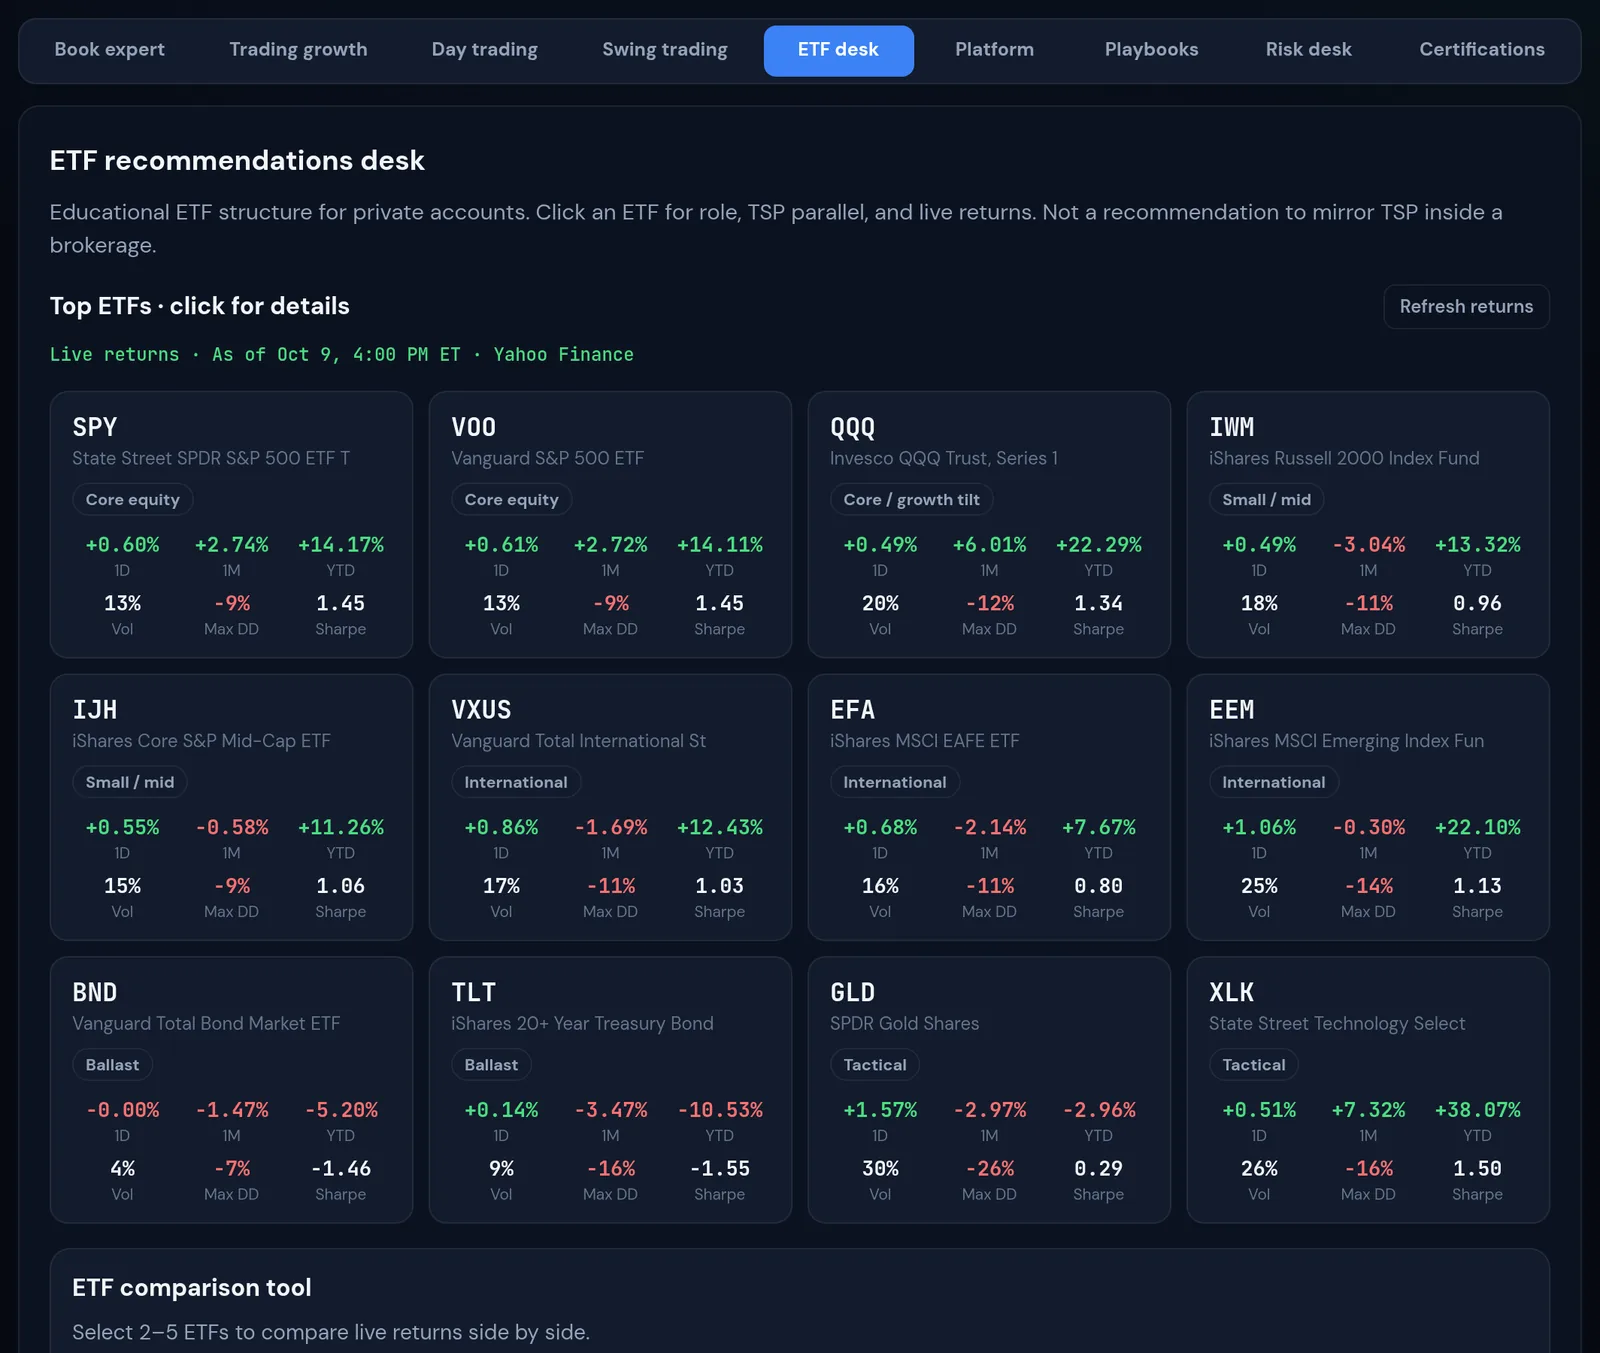Click the Live returns timestamp line
The width and height of the screenshot is (1600, 1353).
(x=342, y=354)
